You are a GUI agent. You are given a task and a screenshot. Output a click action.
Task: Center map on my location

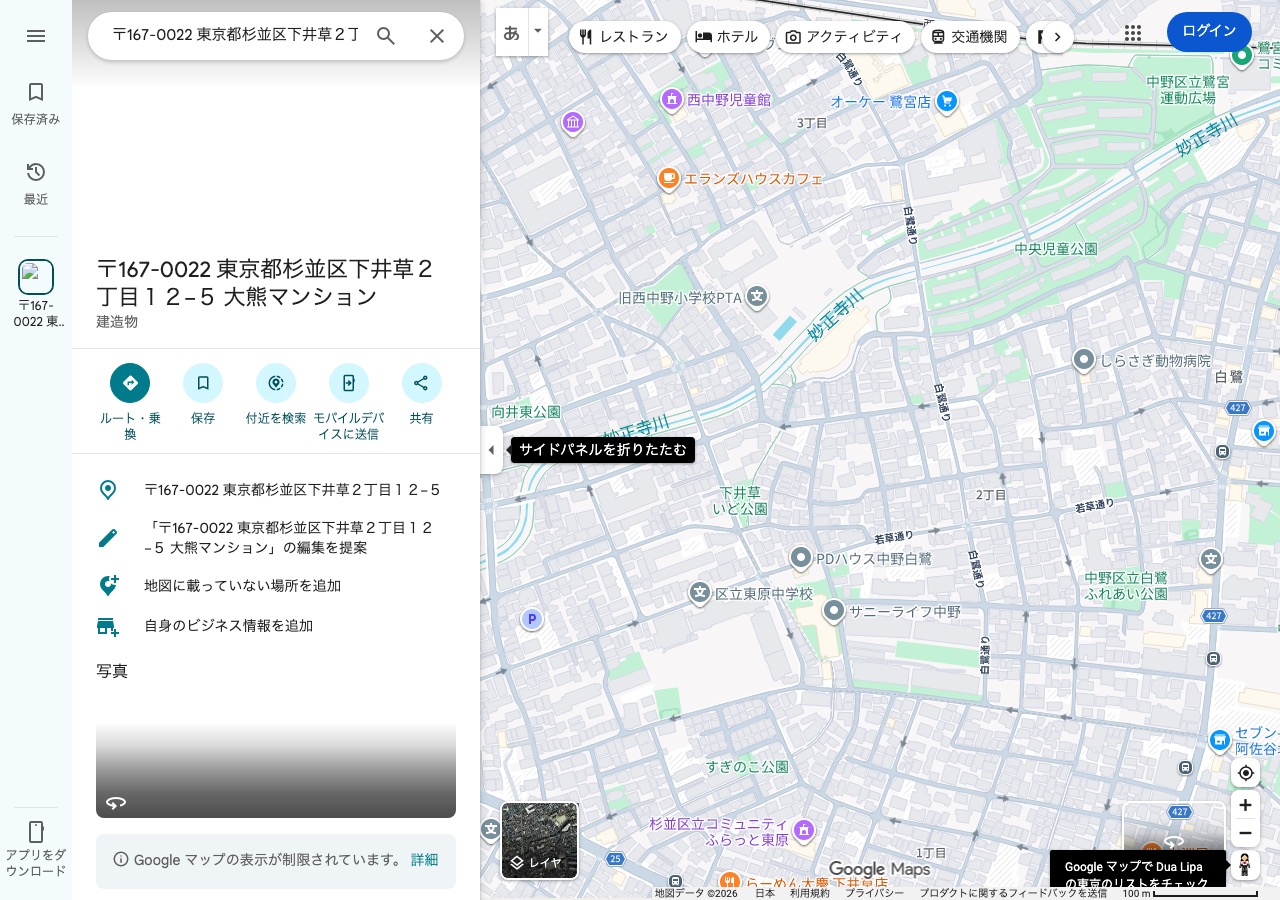1245,773
